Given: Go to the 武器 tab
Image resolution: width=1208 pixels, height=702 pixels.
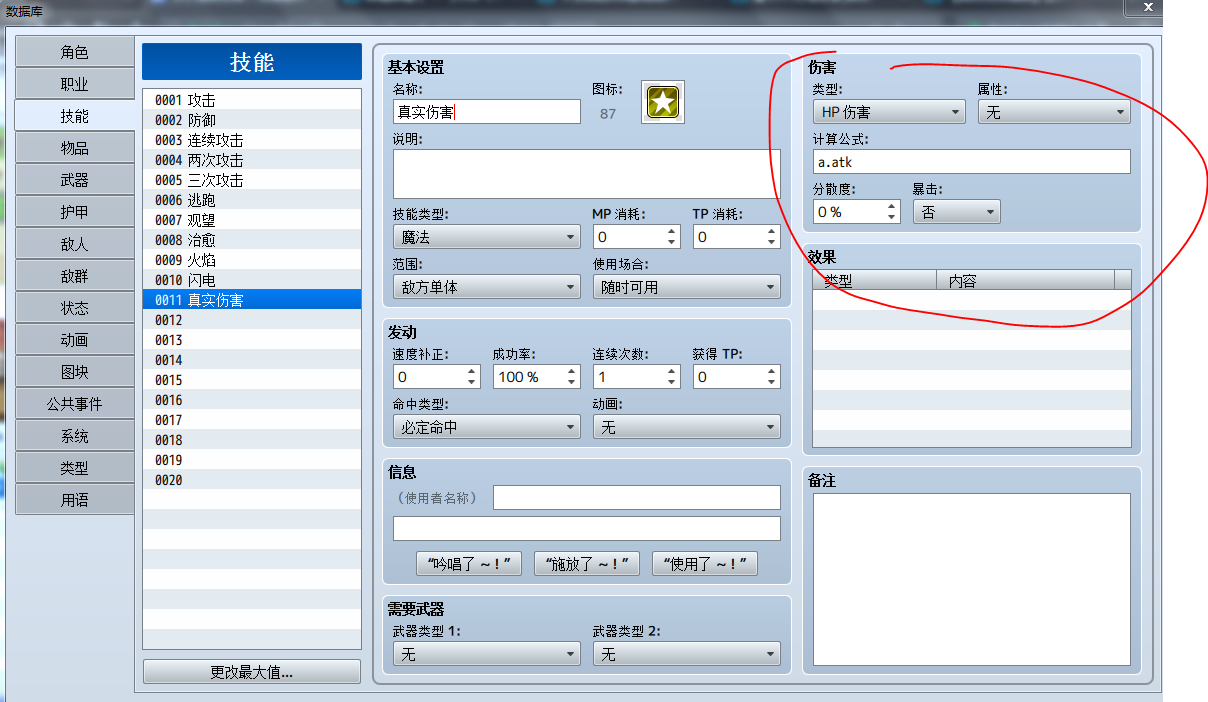Looking at the screenshot, I should [74, 180].
